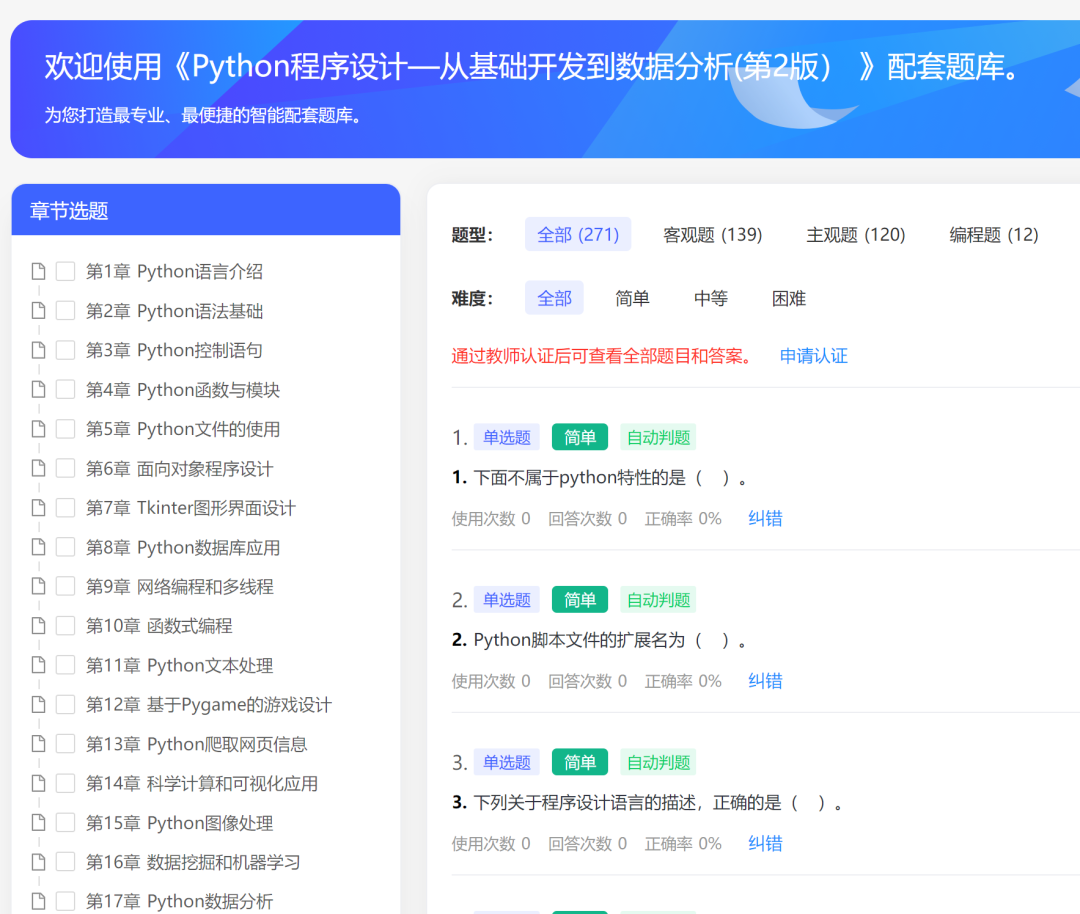This screenshot has width=1080, height=914.
Task: Click 纠错 for question 2
Action: tap(765, 681)
